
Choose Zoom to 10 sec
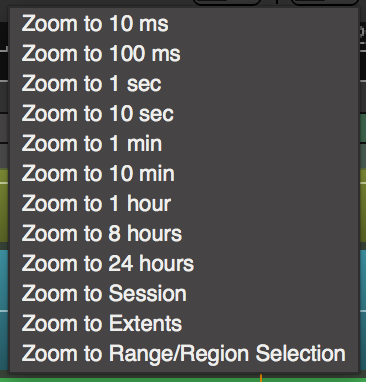[x=184, y=114]
